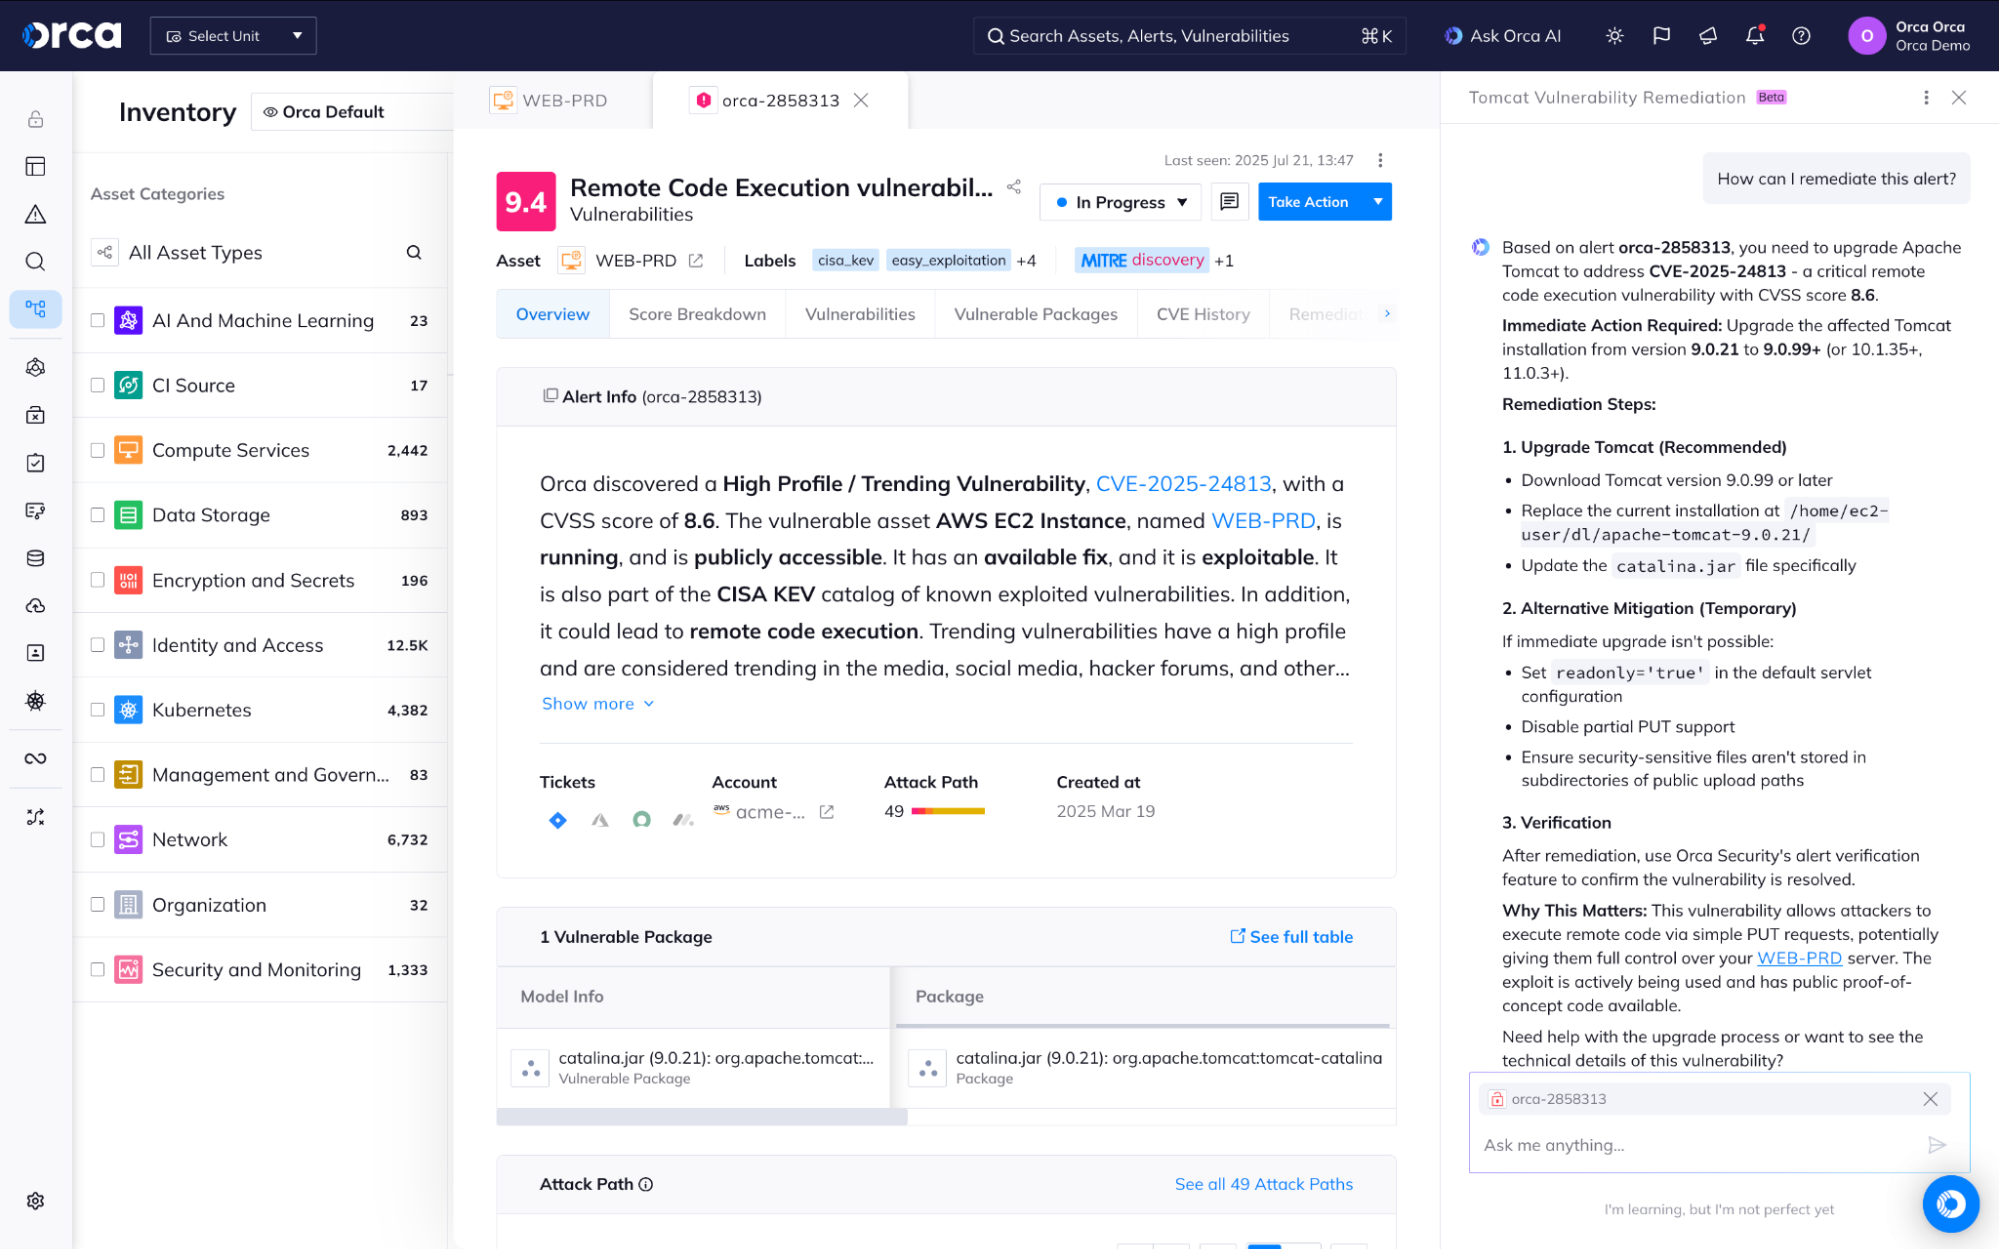Check the Security and Monitoring checkbox
This screenshot has width=1999, height=1250.
pos(97,971)
